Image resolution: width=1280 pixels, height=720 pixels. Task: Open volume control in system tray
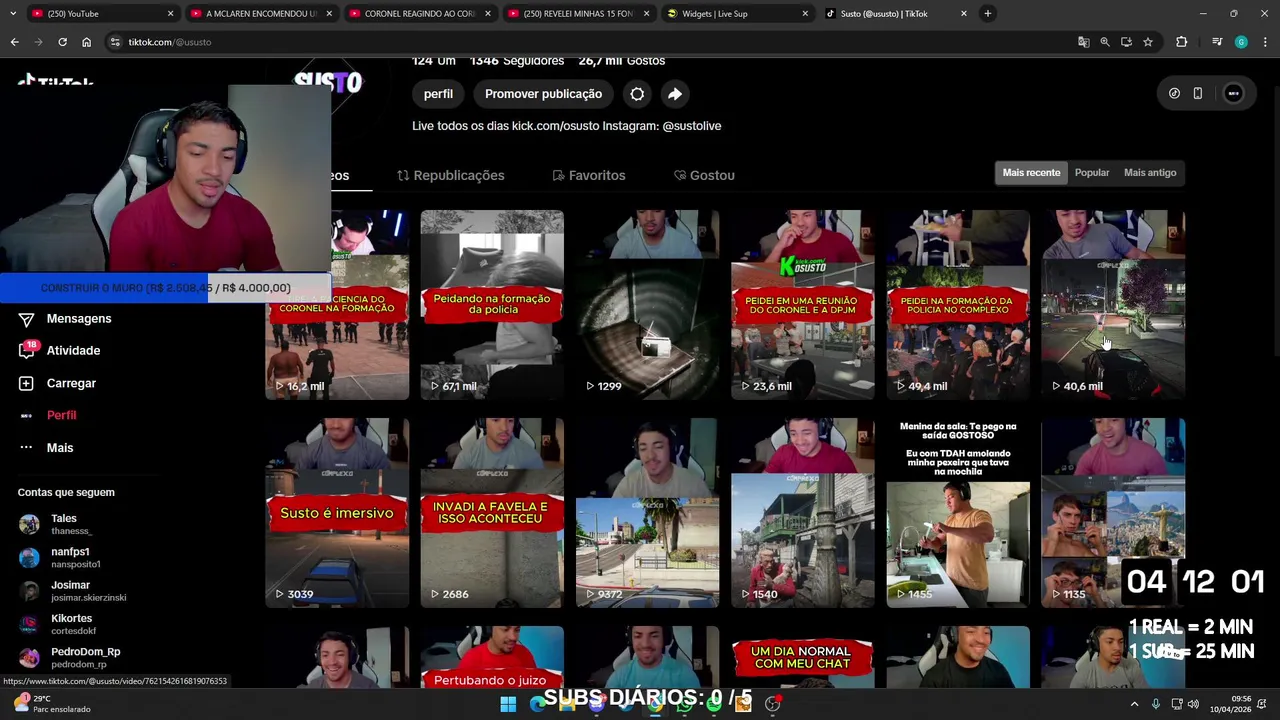point(1195,704)
